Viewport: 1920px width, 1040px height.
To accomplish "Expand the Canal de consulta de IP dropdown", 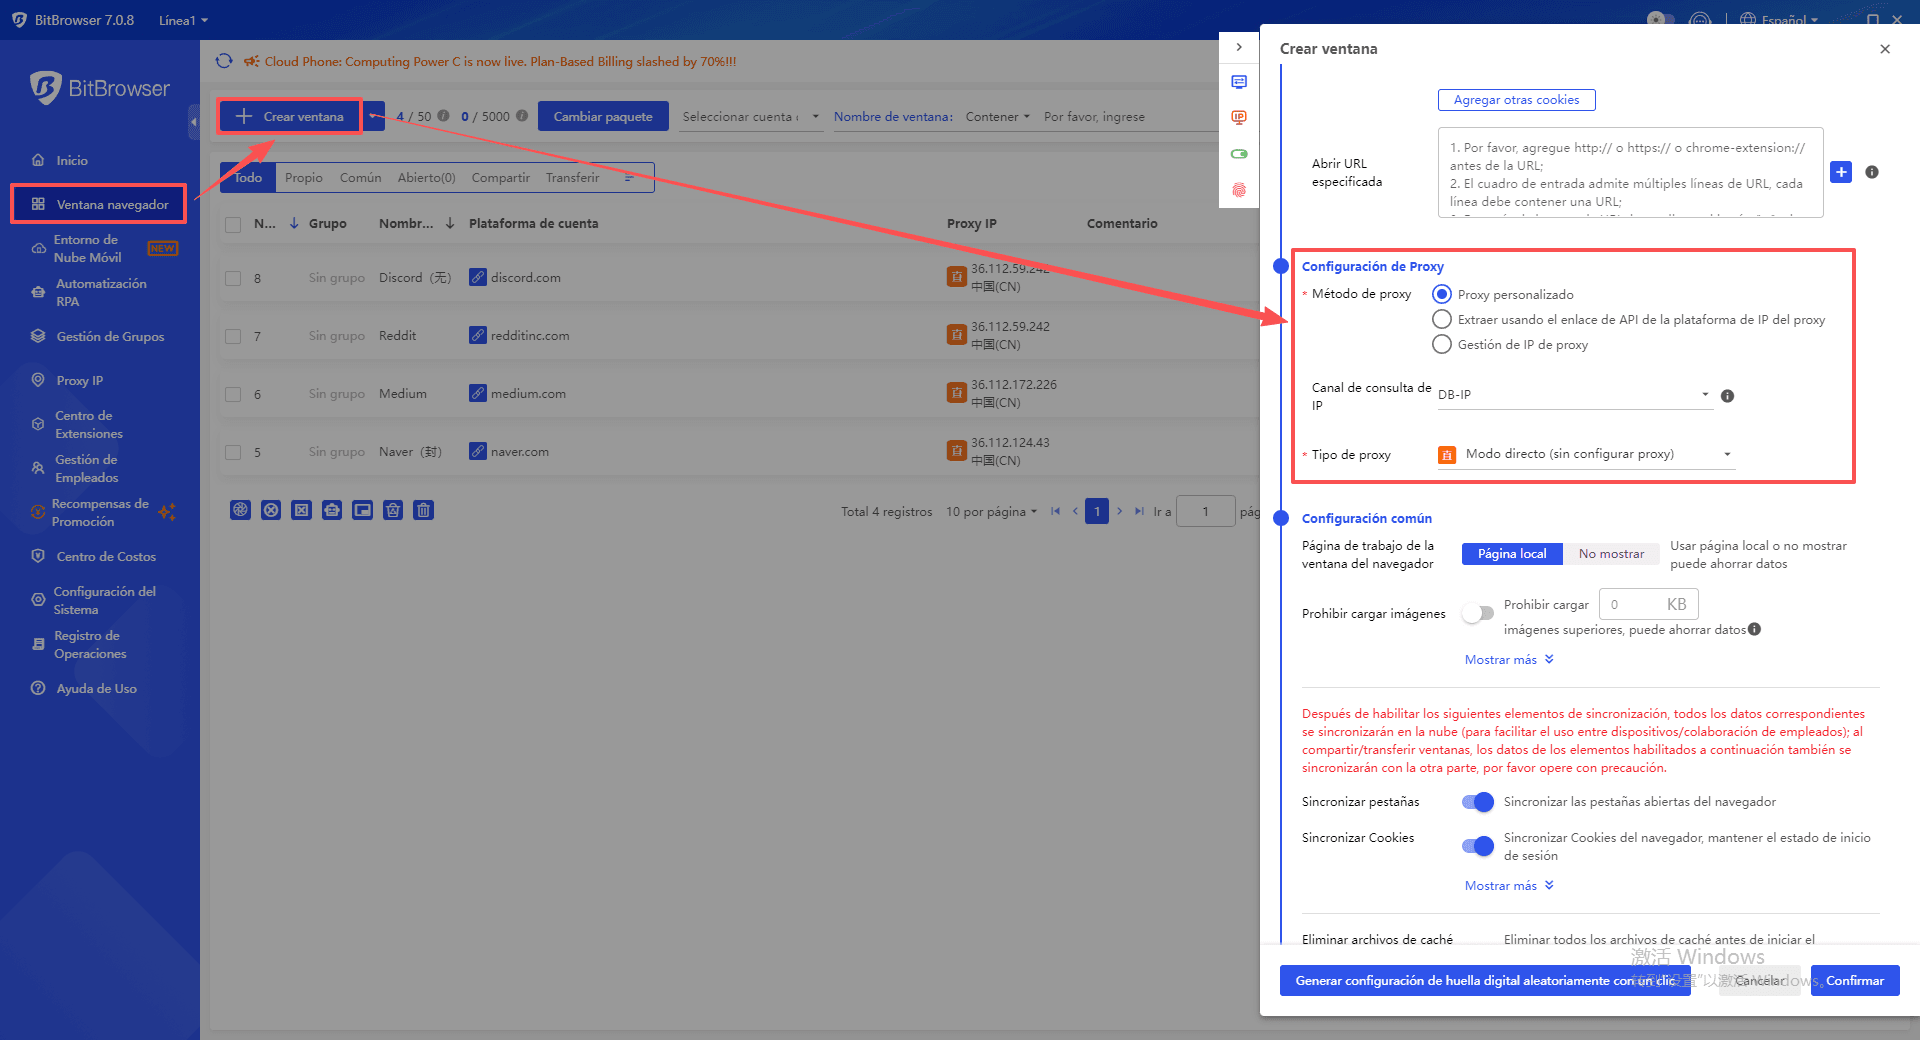I will pyautogui.click(x=1574, y=395).
